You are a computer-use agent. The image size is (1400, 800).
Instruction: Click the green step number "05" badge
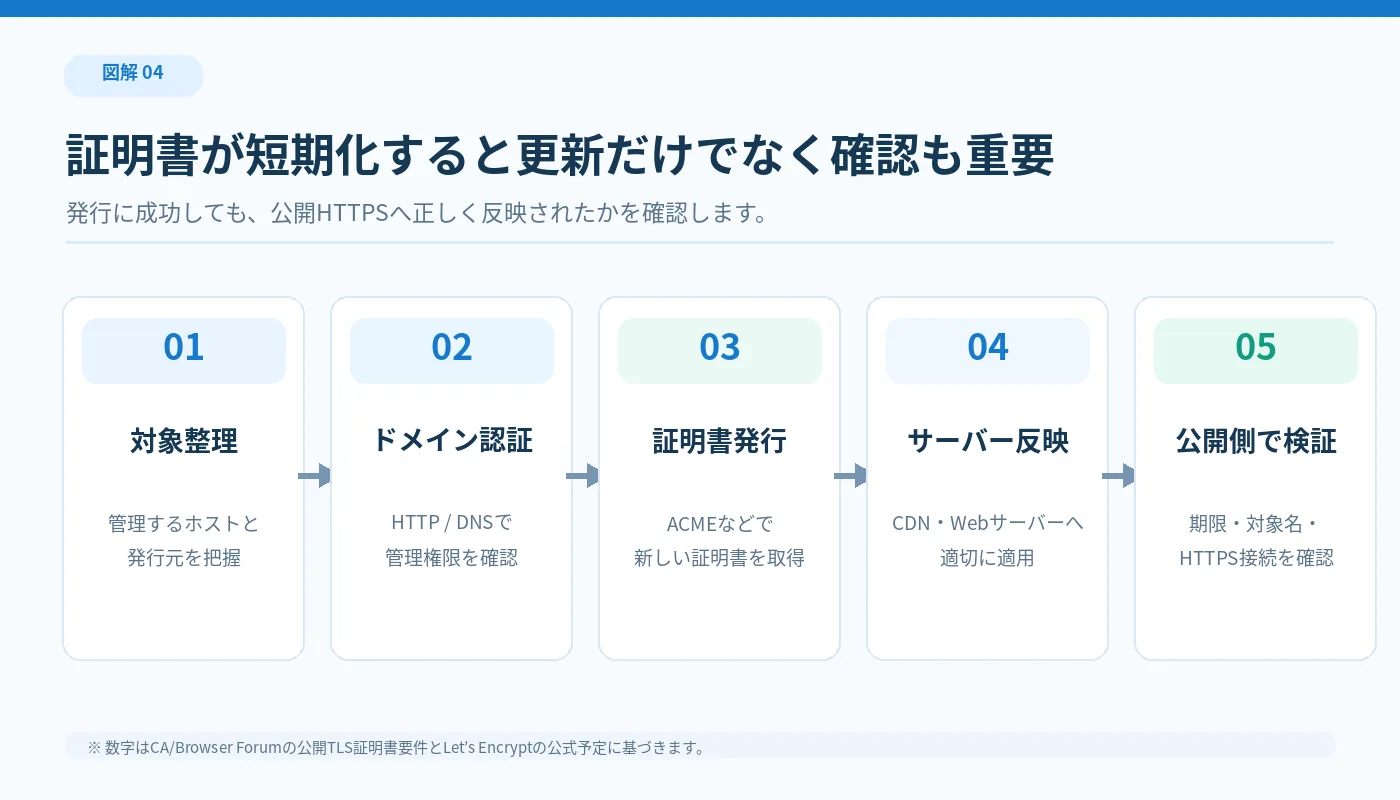click(1256, 351)
